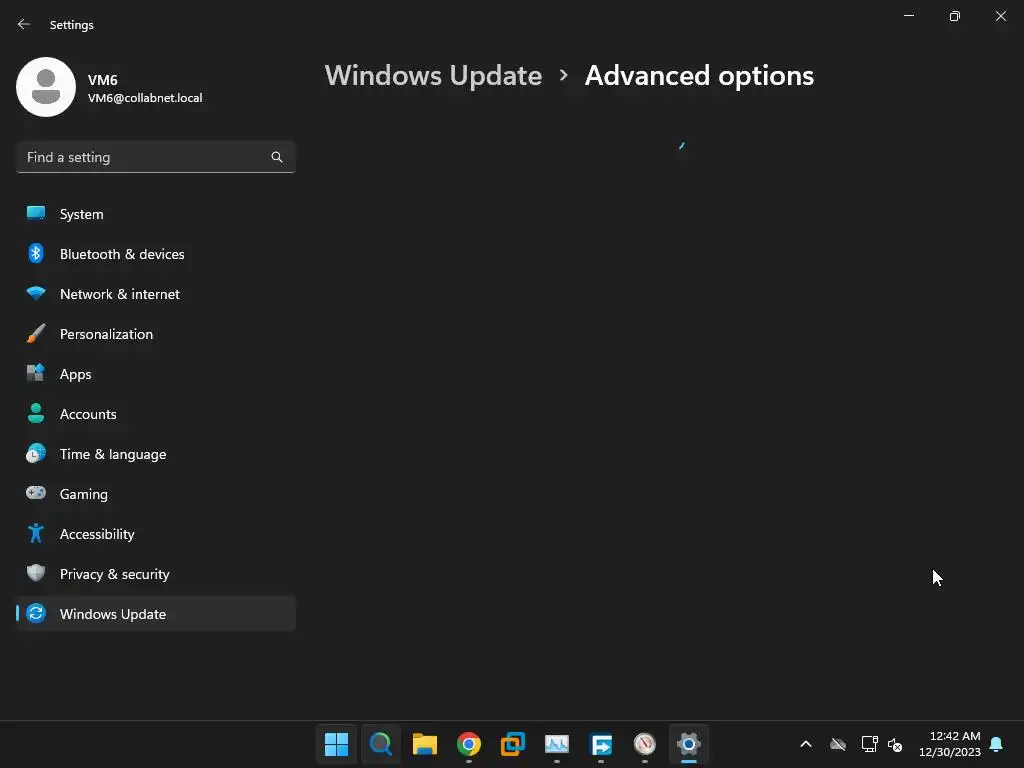The height and width of the screenshot is (768, 1024).
Task: Open the notification bell
Action: coord(997,744)
